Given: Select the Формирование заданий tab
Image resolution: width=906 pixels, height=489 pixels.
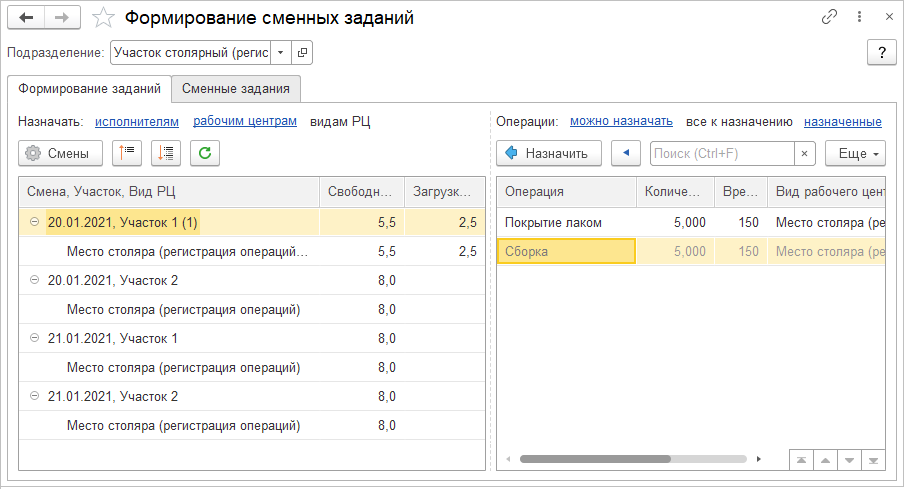Looking at the screenshot, I should 89,88.
